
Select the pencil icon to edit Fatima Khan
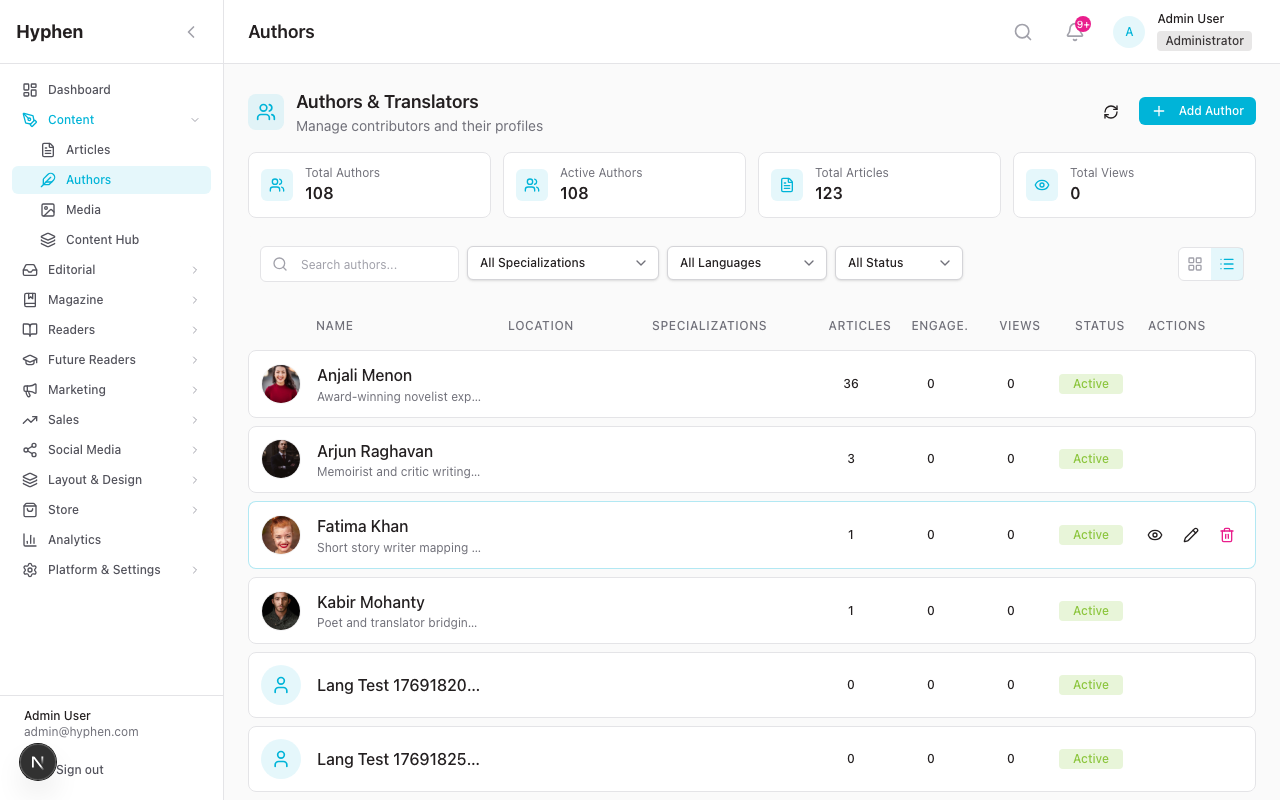1191,535
